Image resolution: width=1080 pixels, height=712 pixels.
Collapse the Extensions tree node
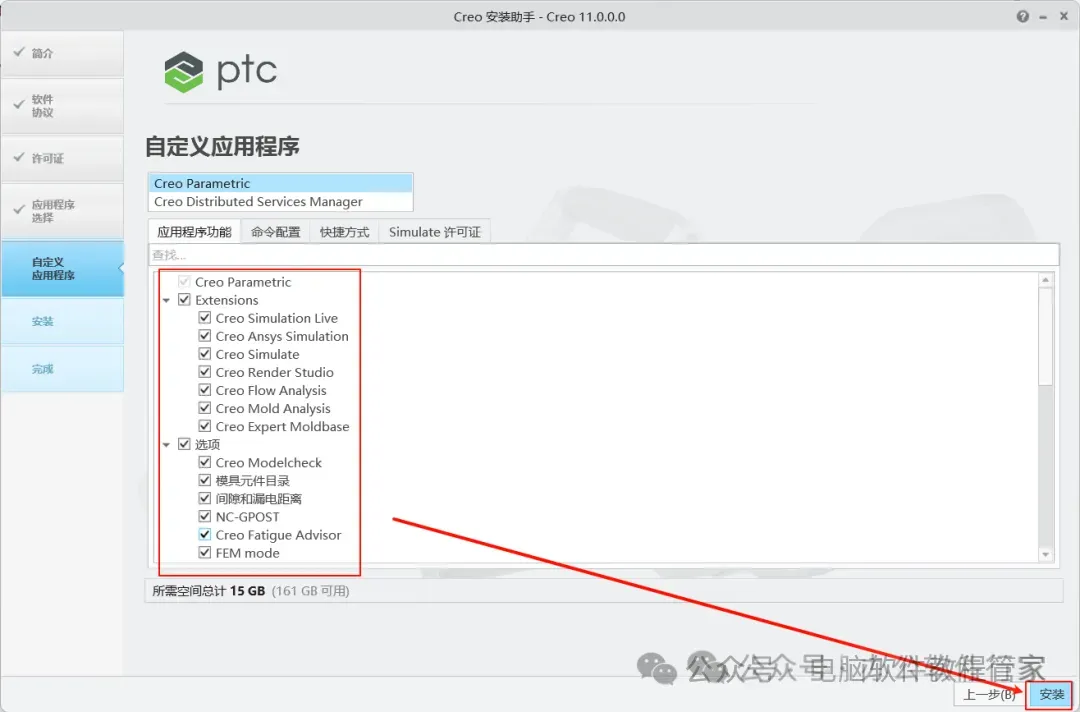pos(166,300)
